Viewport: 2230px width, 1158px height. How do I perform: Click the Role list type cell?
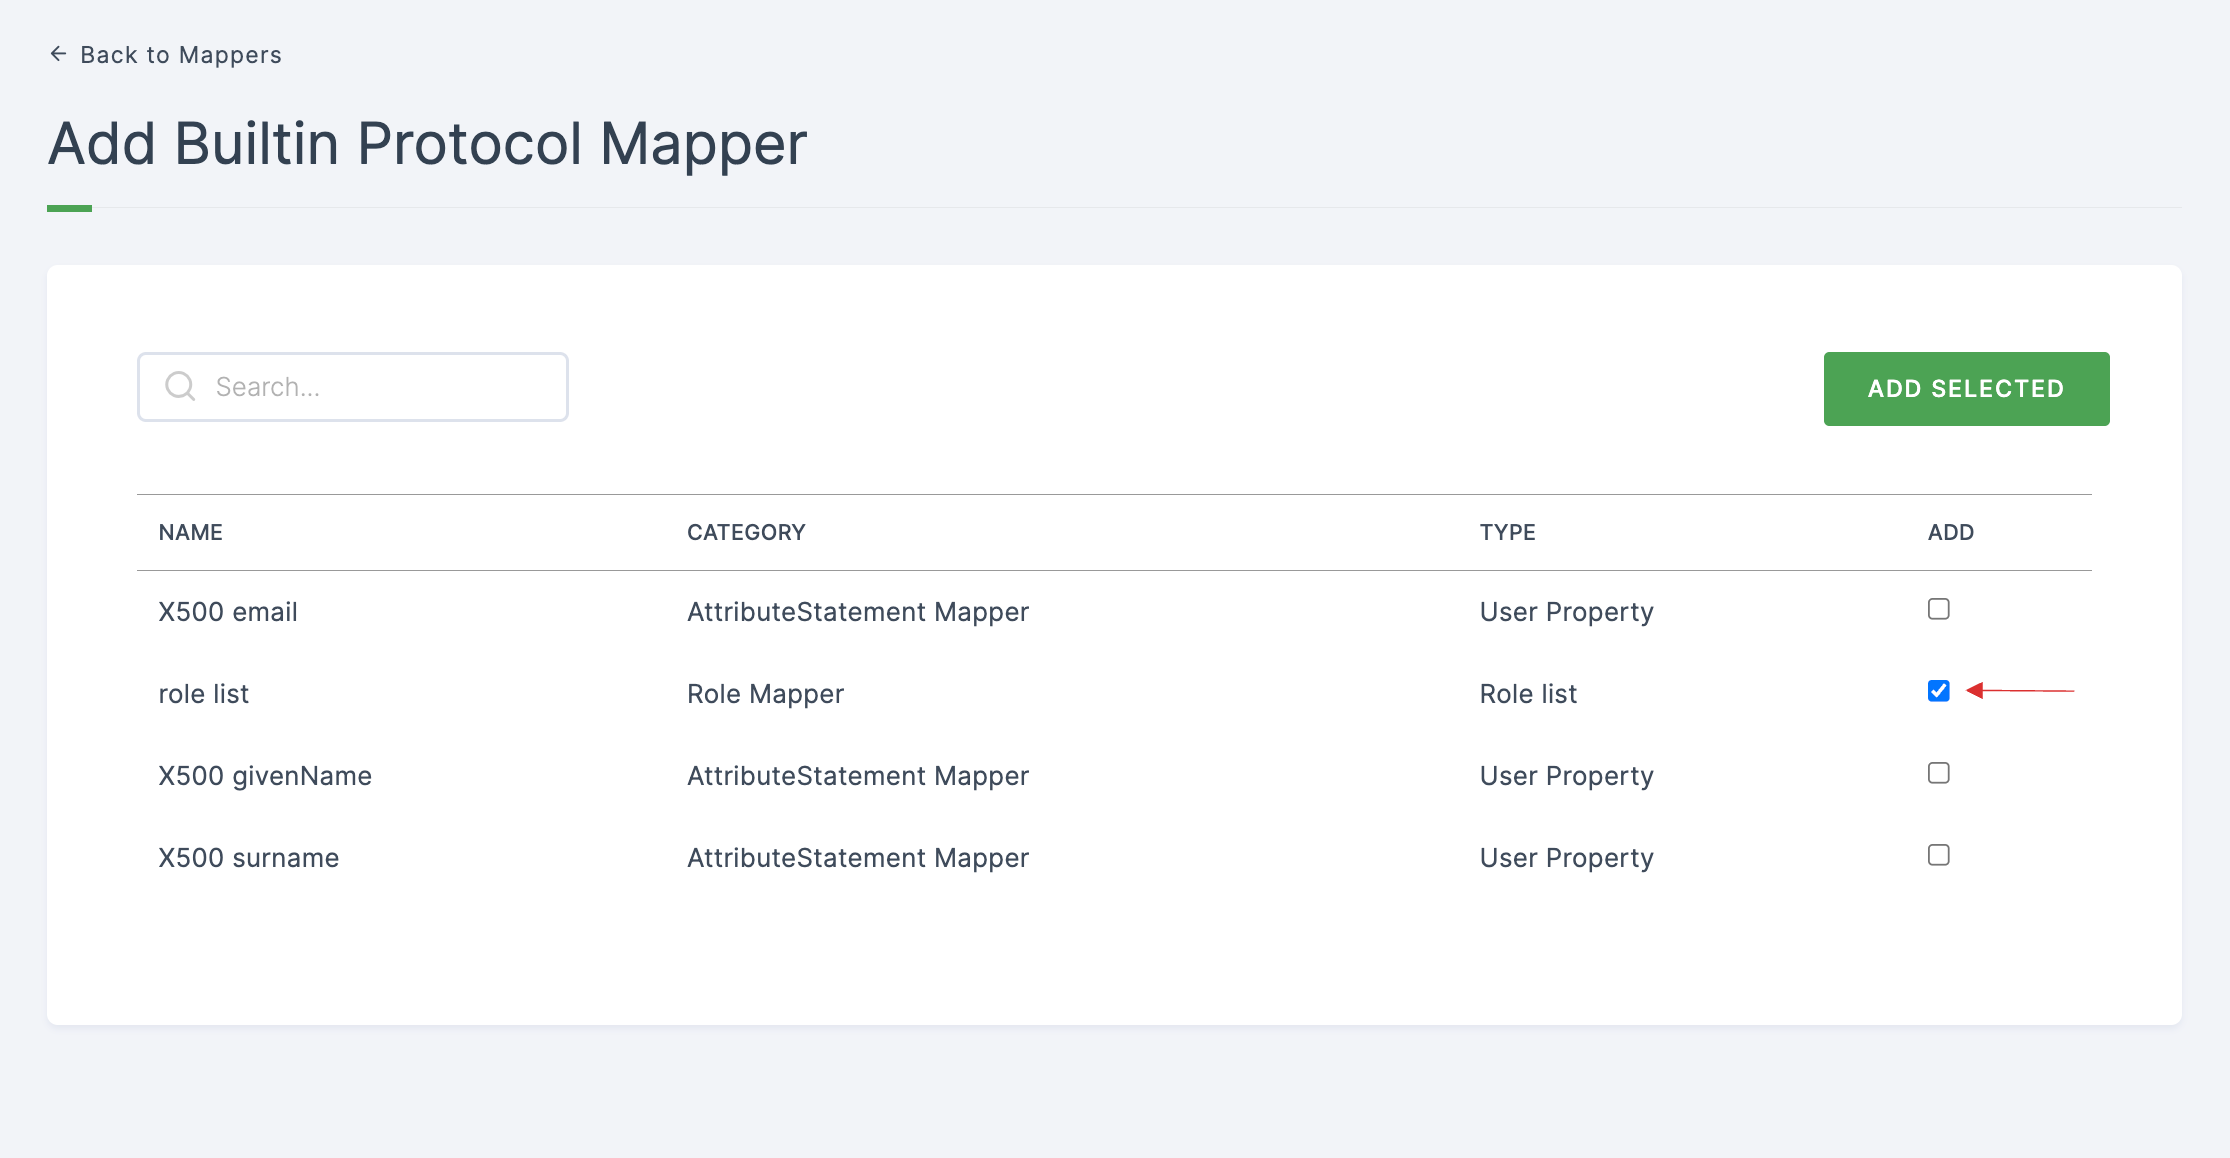[x=1528, y=694]
